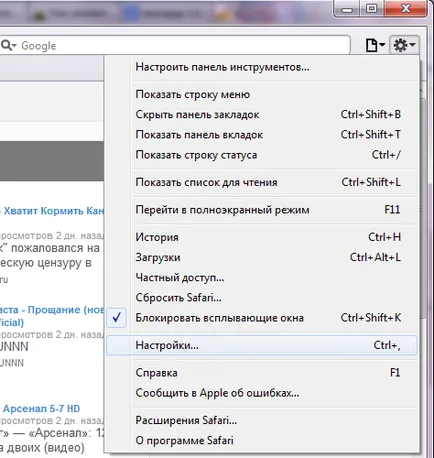Viewport: 434px width, 458px height.
Task: Select Показать список для чтения
Action: [262, 182]
